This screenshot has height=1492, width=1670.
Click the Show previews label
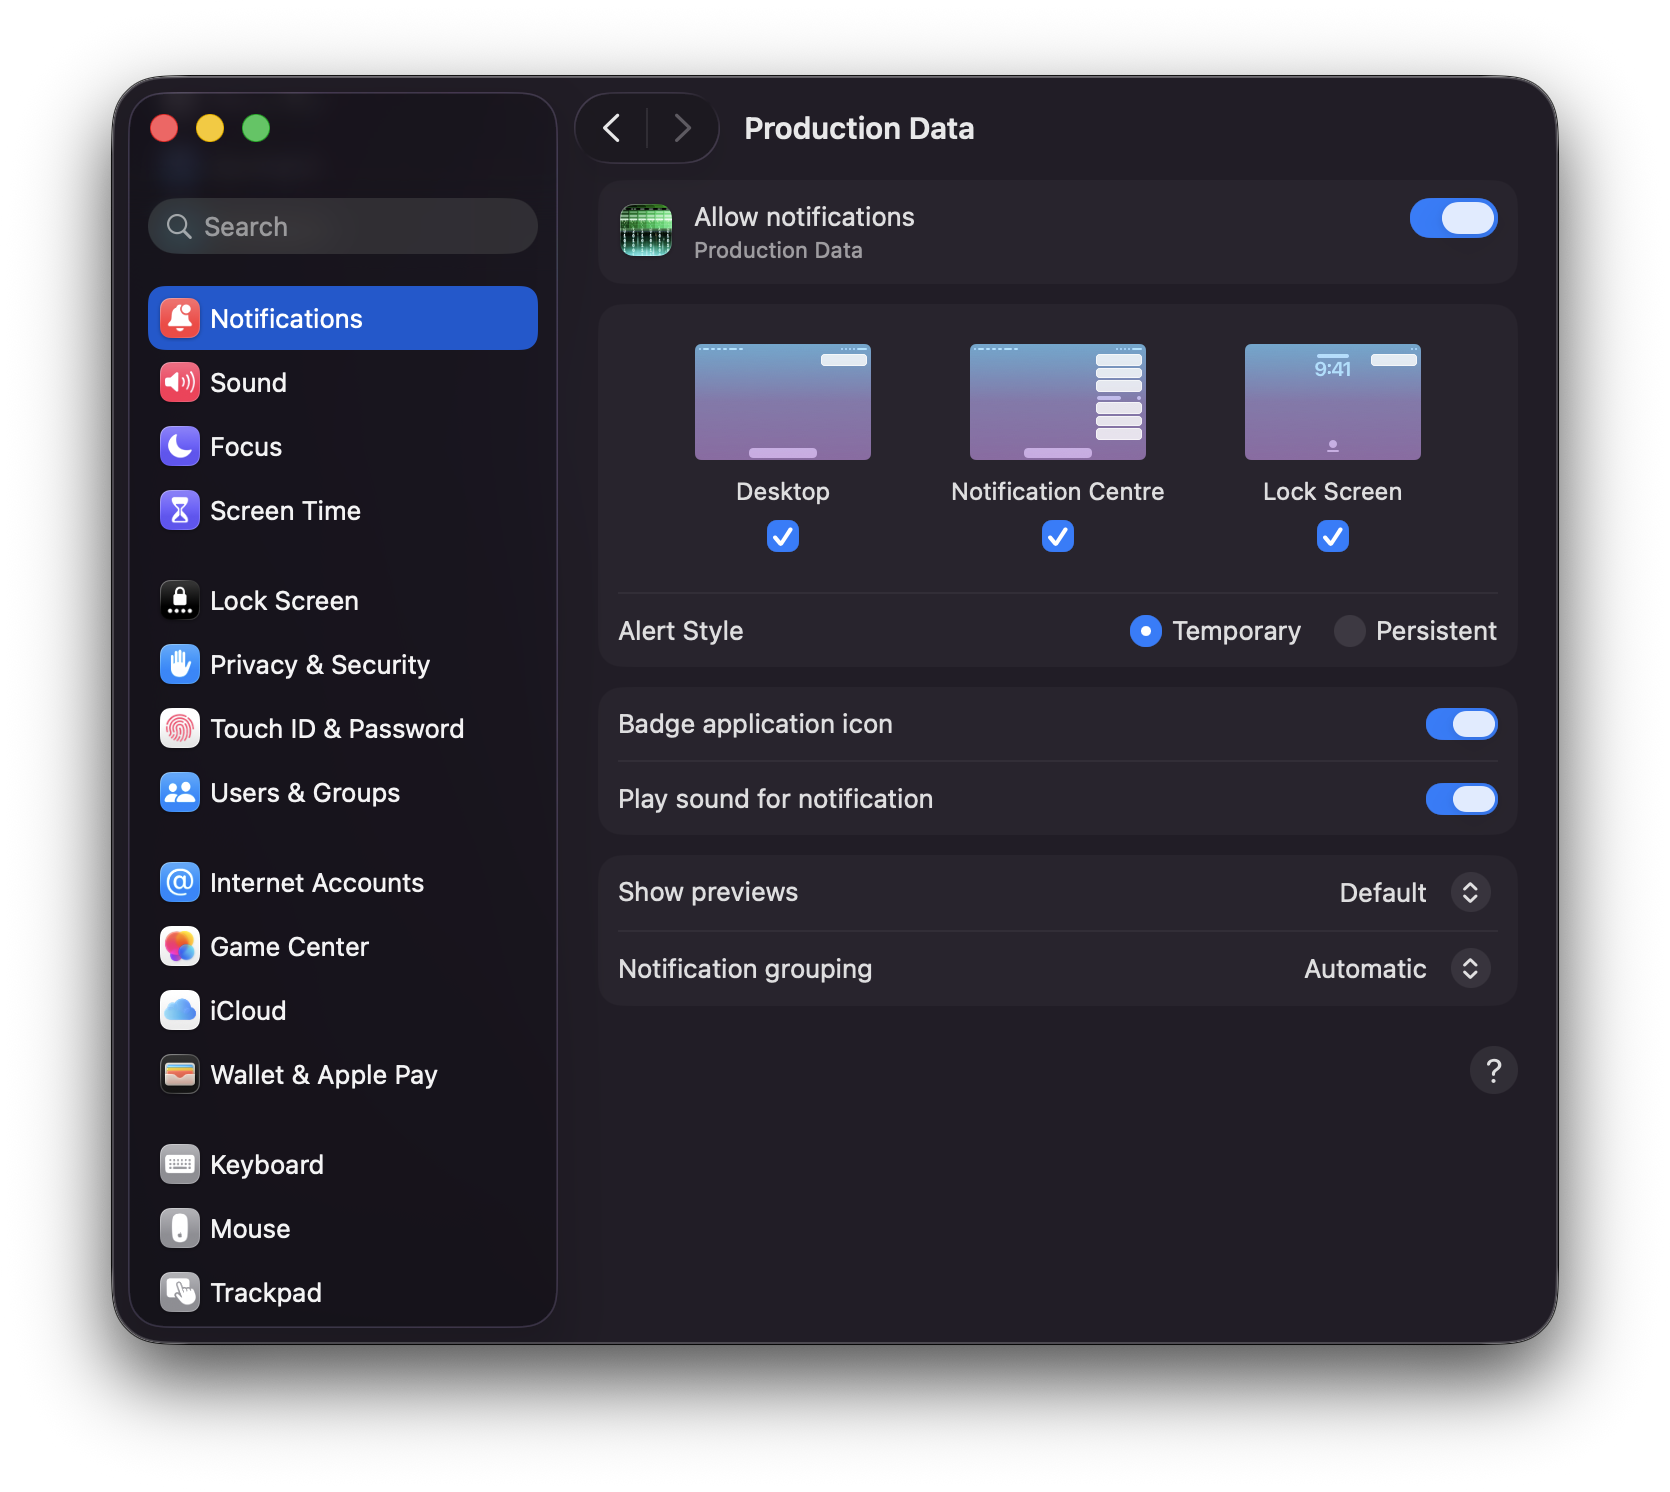(708, 892)
